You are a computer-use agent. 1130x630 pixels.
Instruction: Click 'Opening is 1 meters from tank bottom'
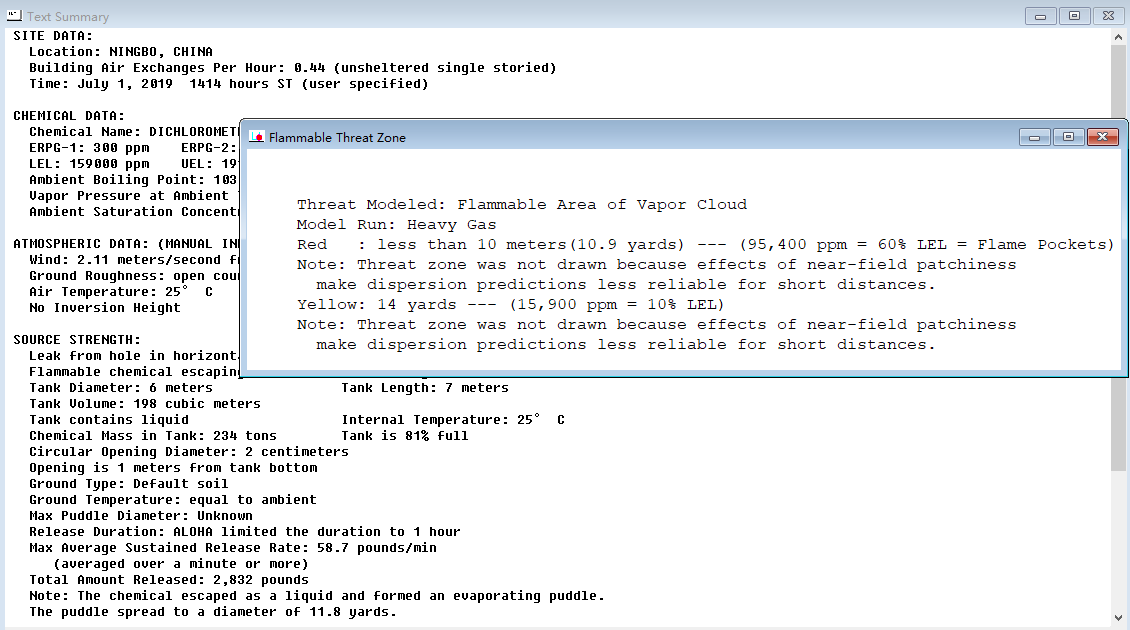coord(173,468)
